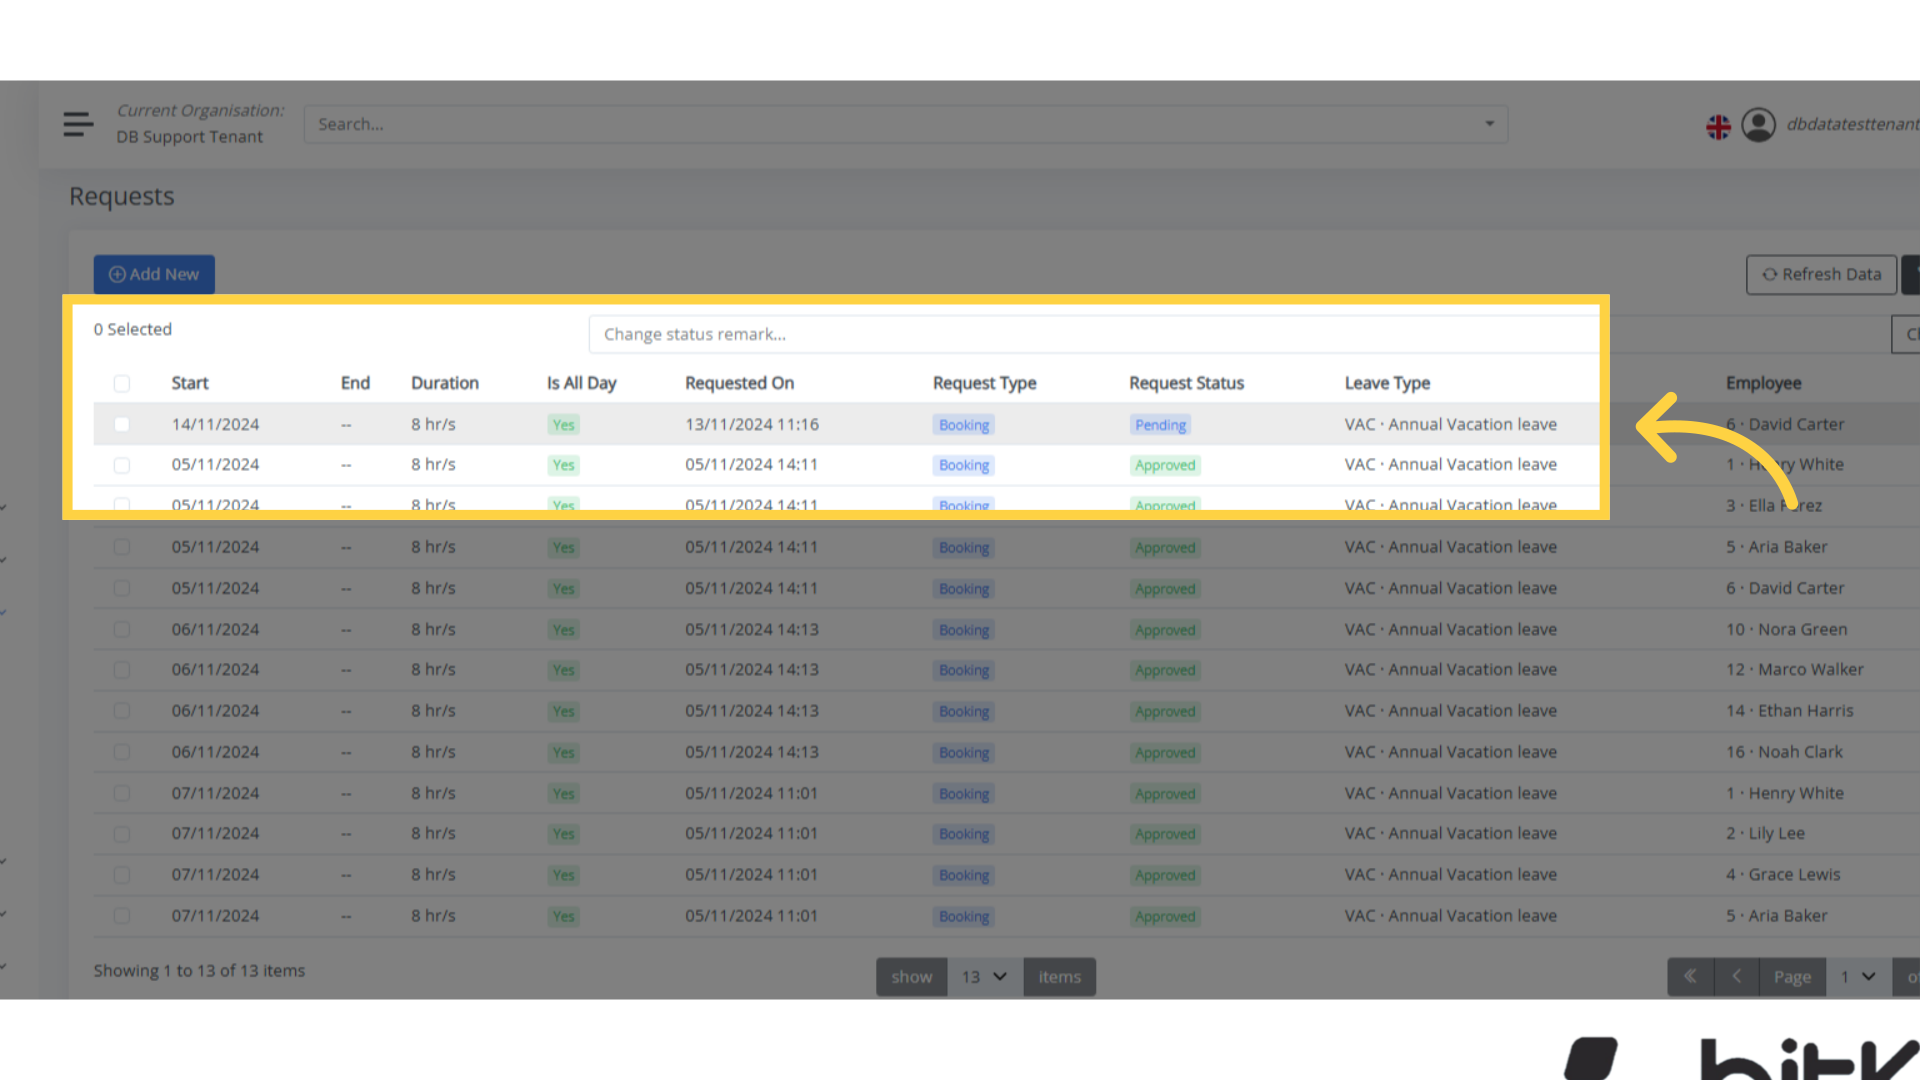Screen dimensions: 1920x1080
Task: Click the Add New plus button
Action: coord(154,274)
